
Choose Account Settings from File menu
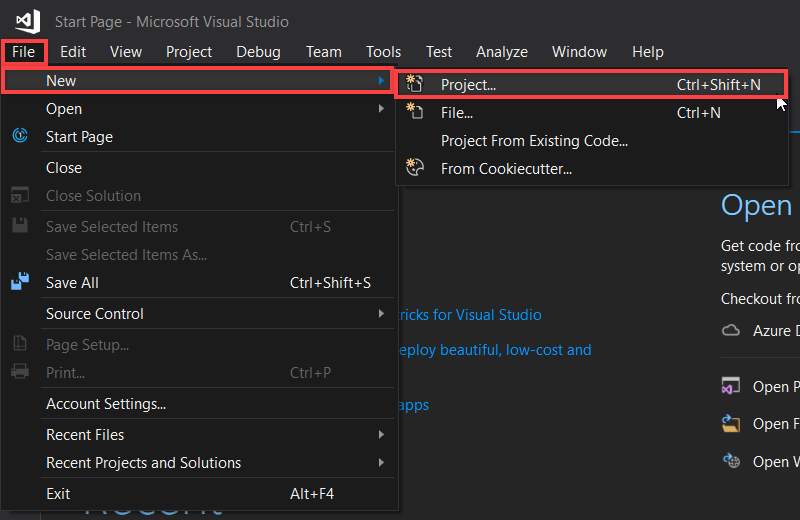pos(106,404)
